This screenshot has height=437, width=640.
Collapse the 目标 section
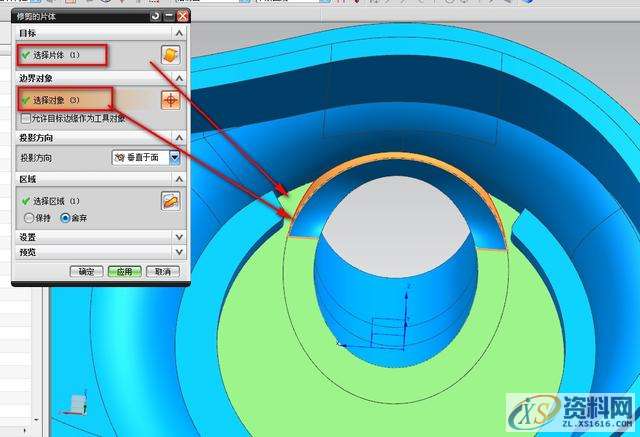pos(179,33)
